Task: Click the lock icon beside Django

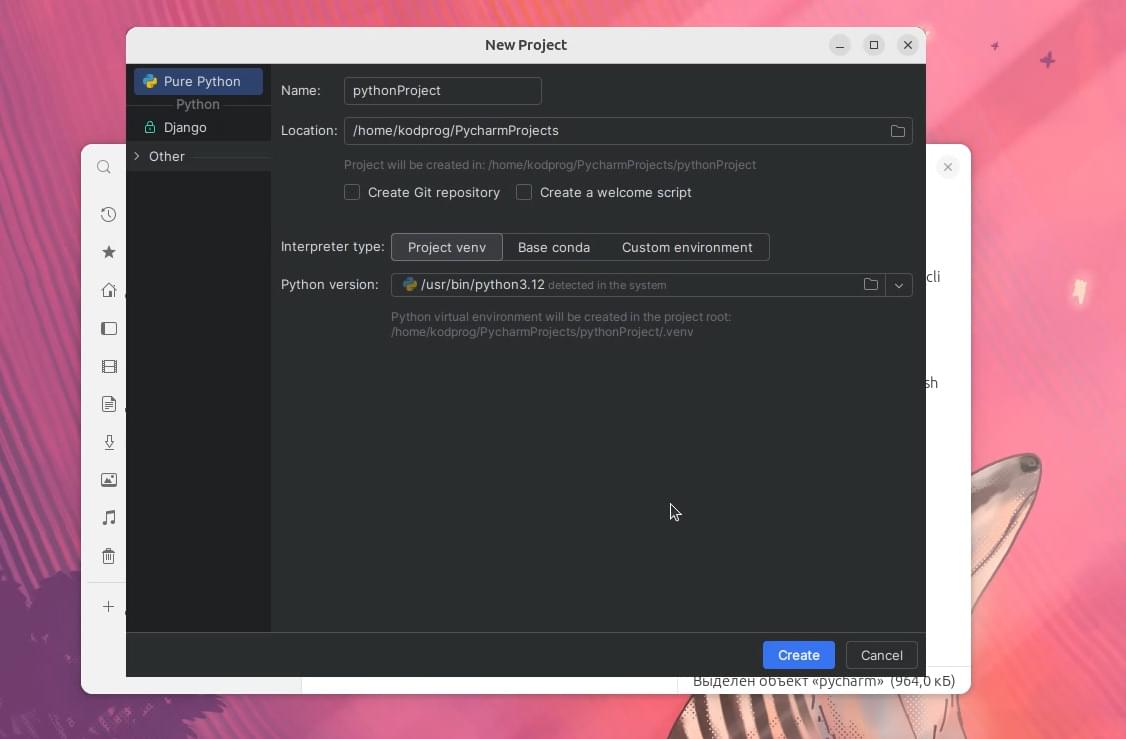Action: [149, 127]
